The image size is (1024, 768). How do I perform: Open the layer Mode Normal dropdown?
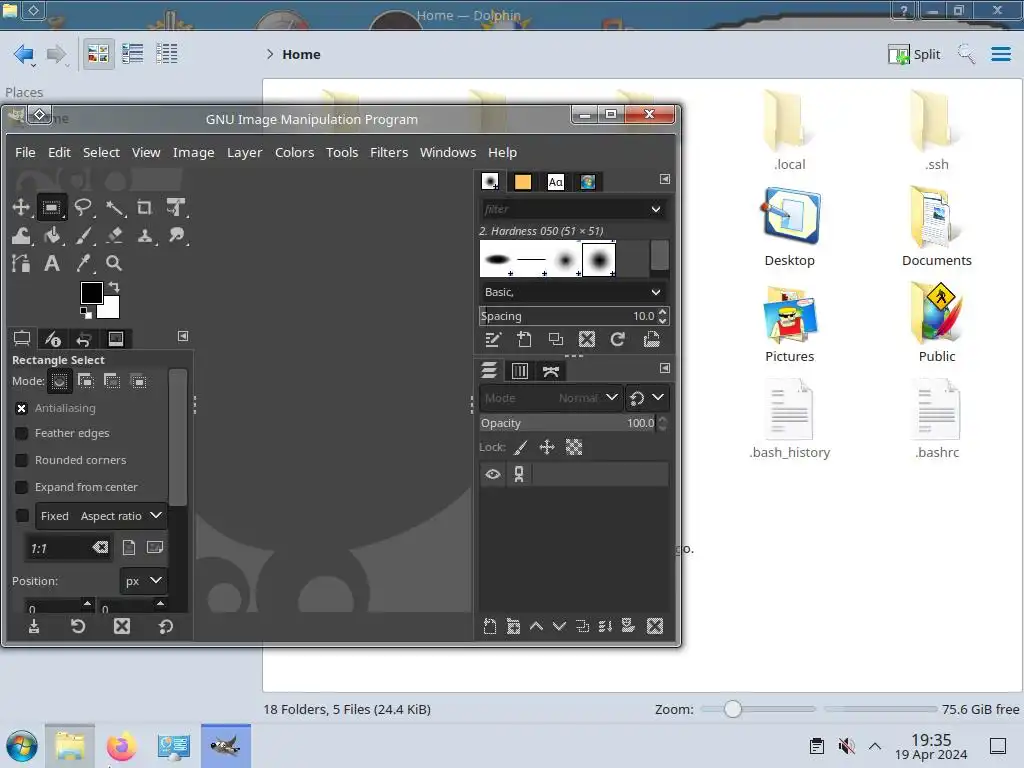[550, 398]
